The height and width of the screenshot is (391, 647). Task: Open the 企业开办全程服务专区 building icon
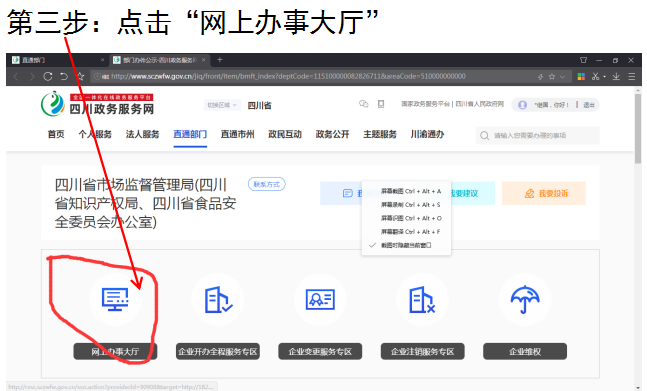(x=218, y=299)
